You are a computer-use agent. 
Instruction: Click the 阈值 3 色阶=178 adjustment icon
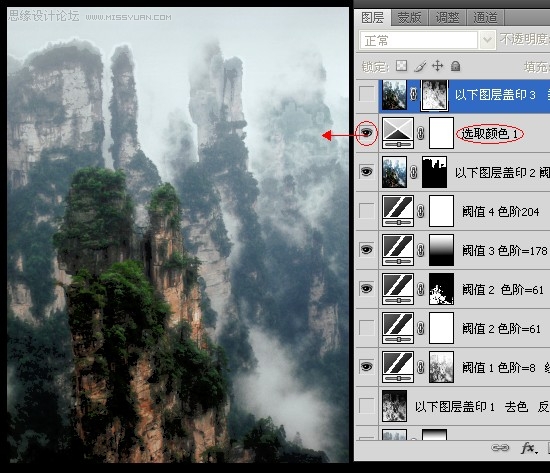click(x=398, y=250)
